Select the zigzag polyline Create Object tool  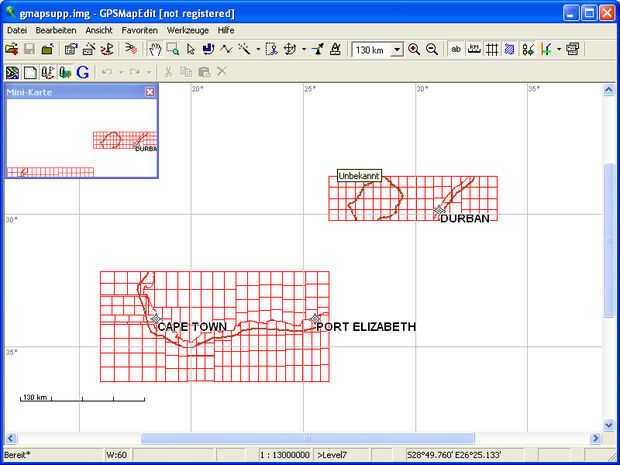tap(227, 49)
